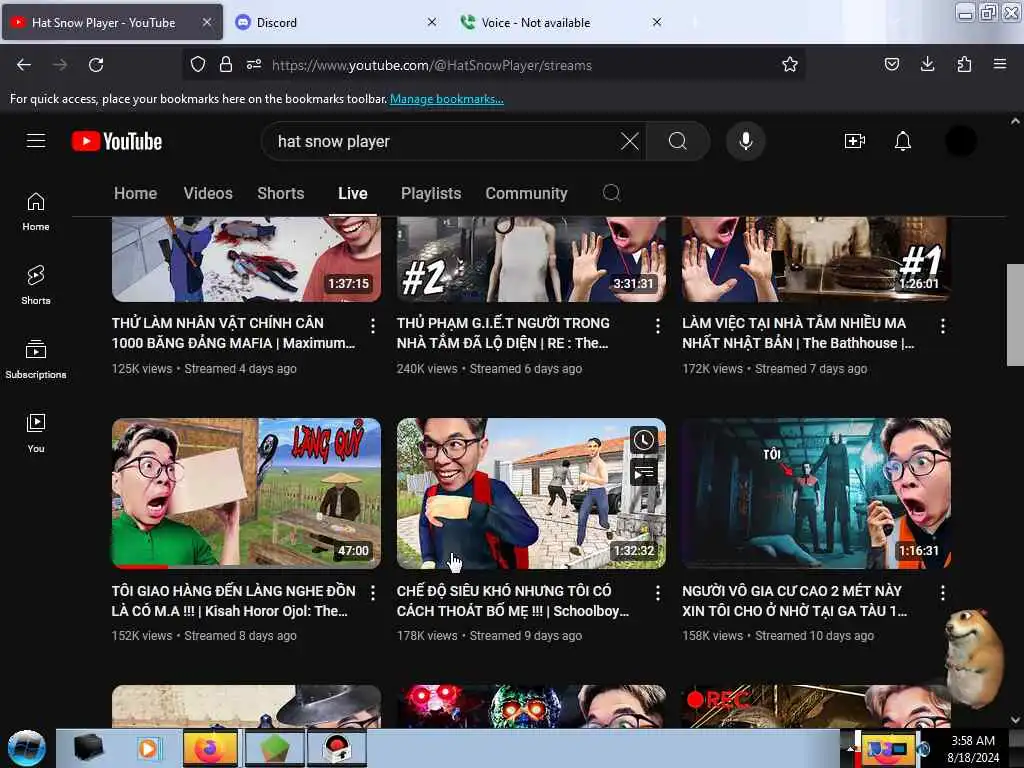Image resolution: width=1024 pixels, height=768 pixels.
Task: Open the green cube taskbar app
Action: click(274, 748)
